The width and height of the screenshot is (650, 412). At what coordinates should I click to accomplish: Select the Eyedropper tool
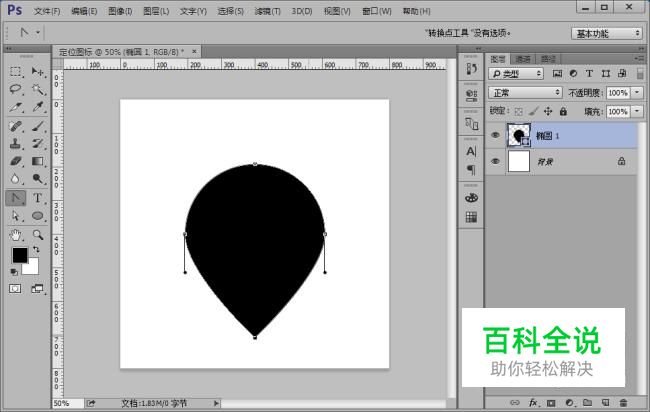click(38, 107)
